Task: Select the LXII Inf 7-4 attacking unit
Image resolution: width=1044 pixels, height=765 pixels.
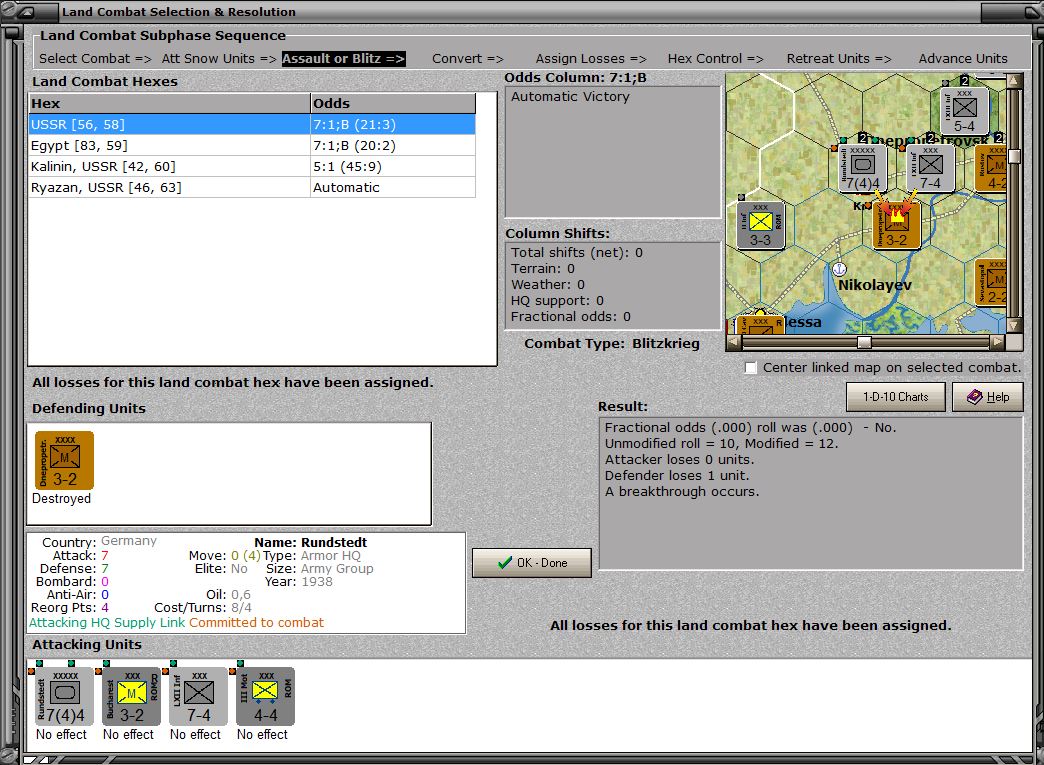Action: [198, 696]
